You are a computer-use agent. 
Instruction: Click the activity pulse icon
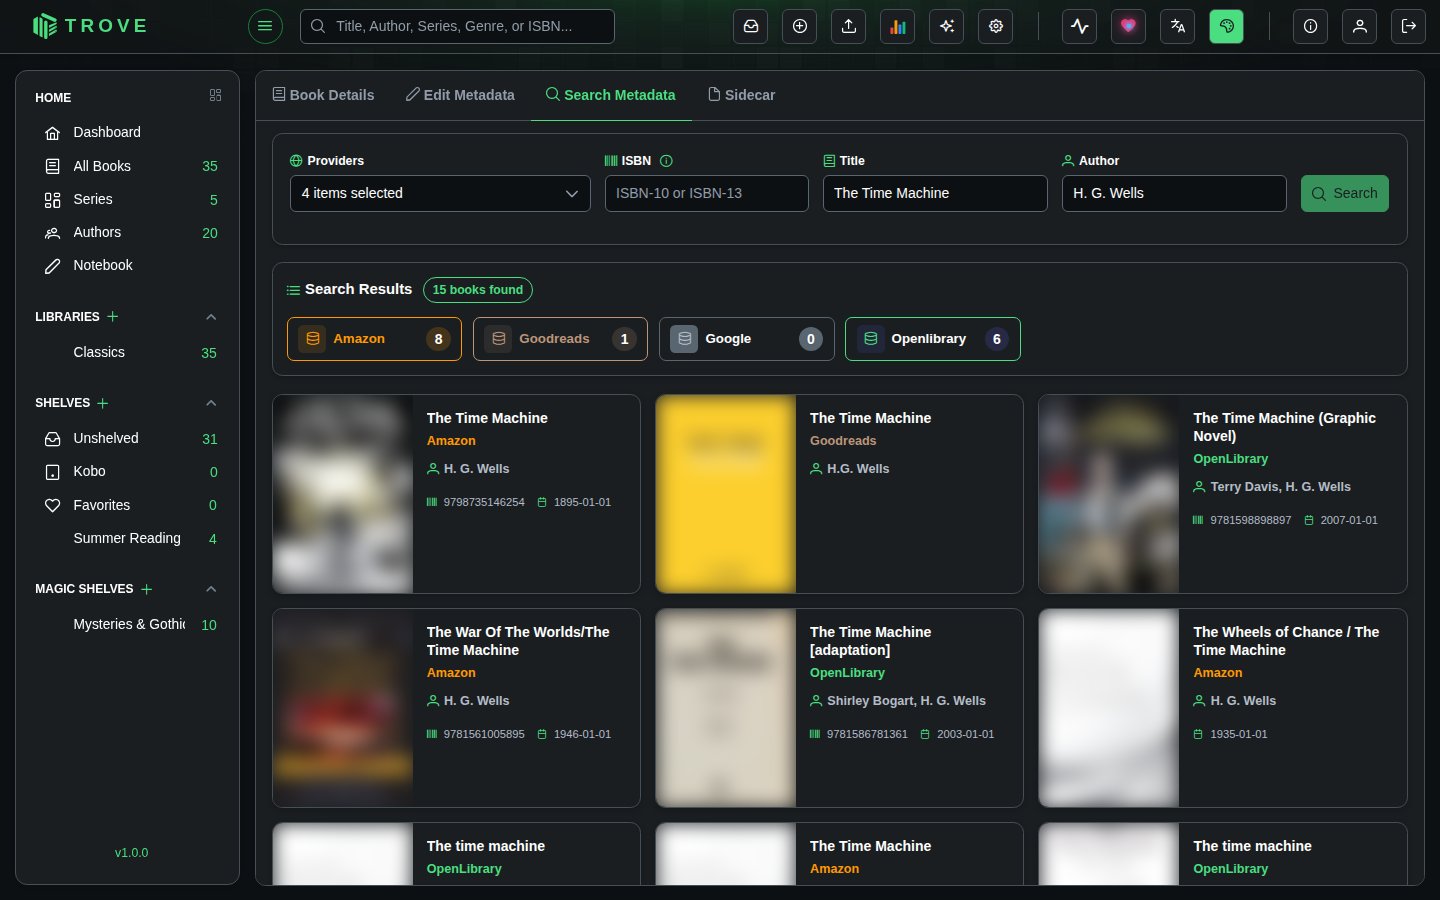tap(1080, 26)
